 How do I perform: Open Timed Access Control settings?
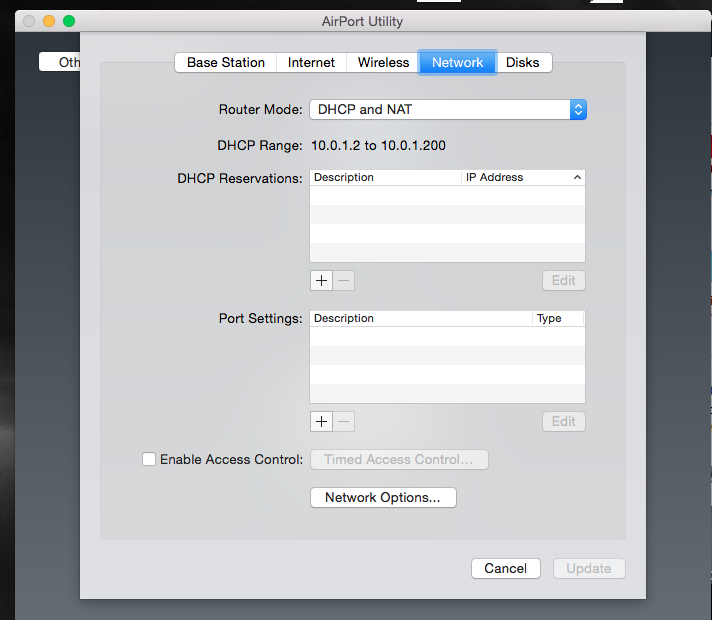click(399, 460)
